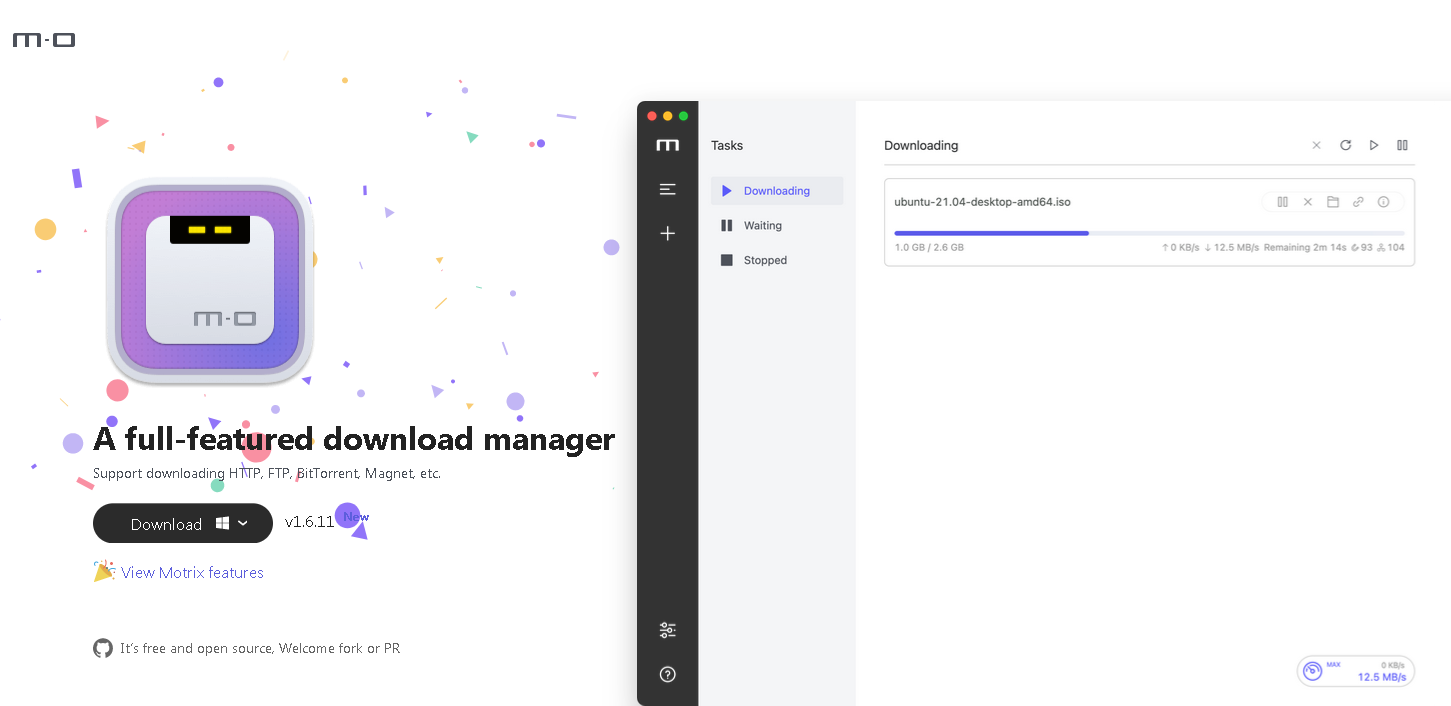Image resolution: width=1451 pixels, height=706 pixels.
Task: Open the task list menu icon in sidebar
Action: (x=668, y=189)
